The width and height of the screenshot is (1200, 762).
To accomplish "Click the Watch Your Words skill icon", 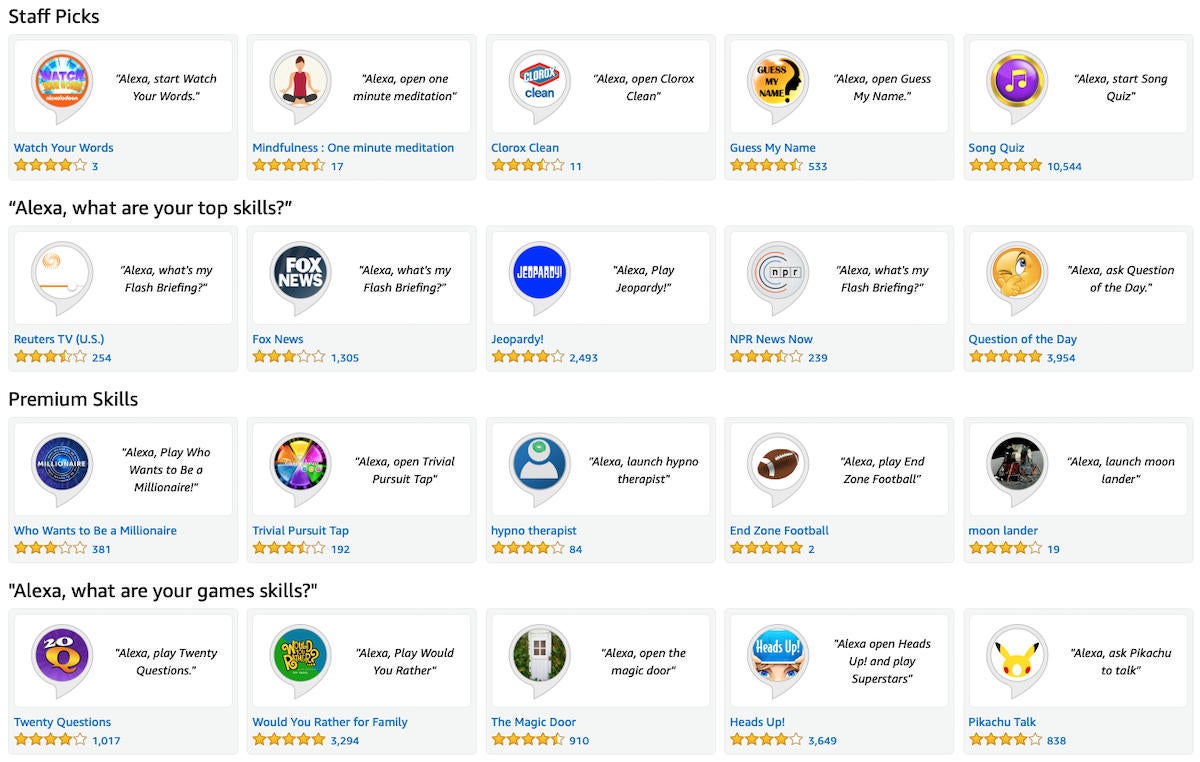I will click(x=61, y=85).
